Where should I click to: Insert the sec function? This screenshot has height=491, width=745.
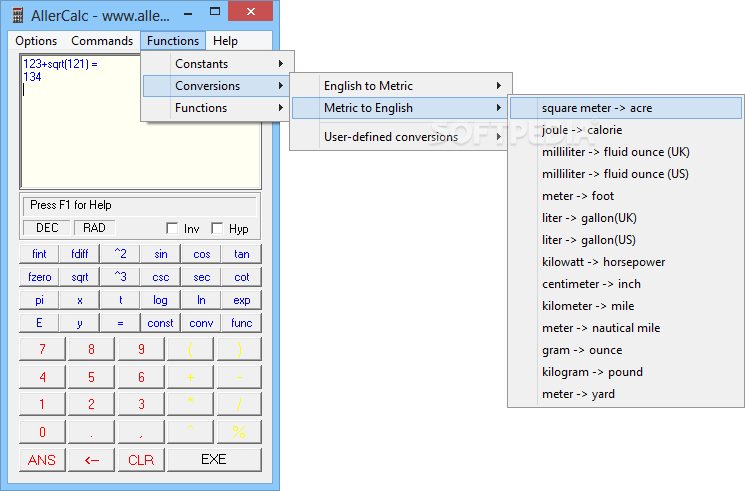(201, 277)
